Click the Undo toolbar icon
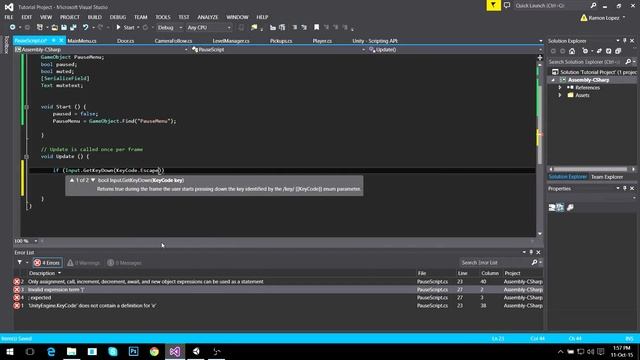 (x=85, y=27)
